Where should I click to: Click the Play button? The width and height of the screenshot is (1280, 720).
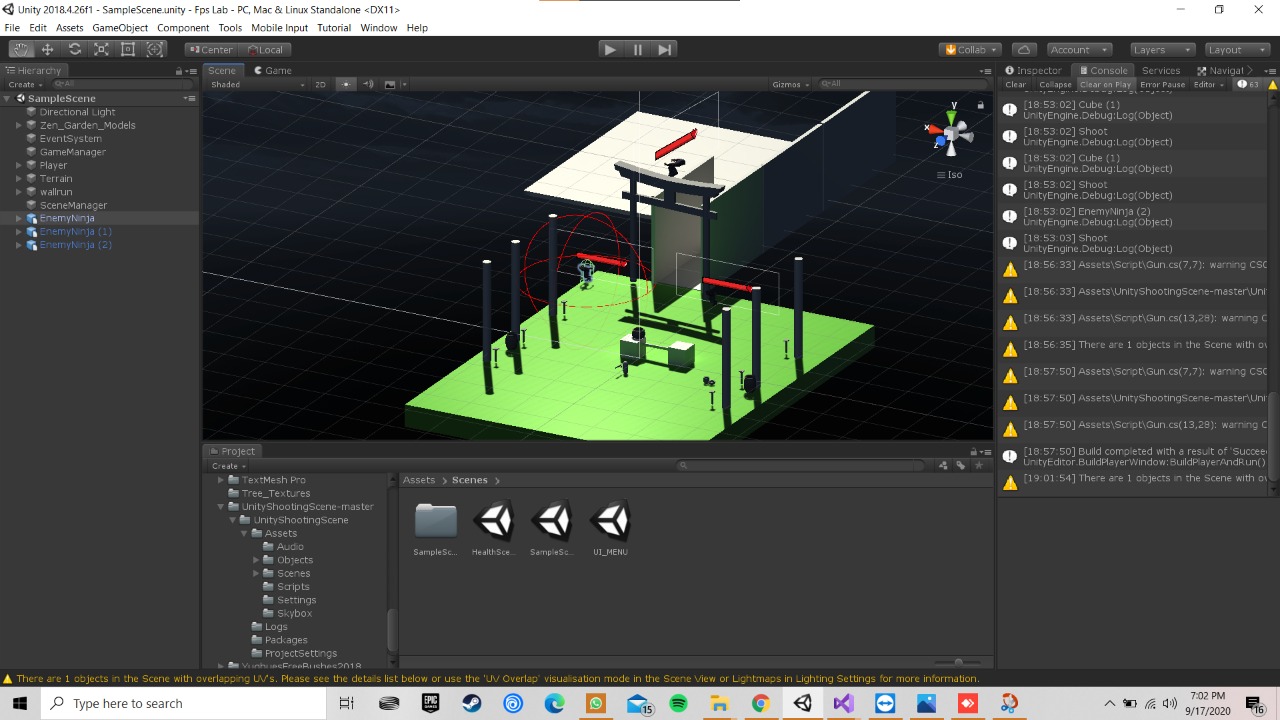(610, 49)
